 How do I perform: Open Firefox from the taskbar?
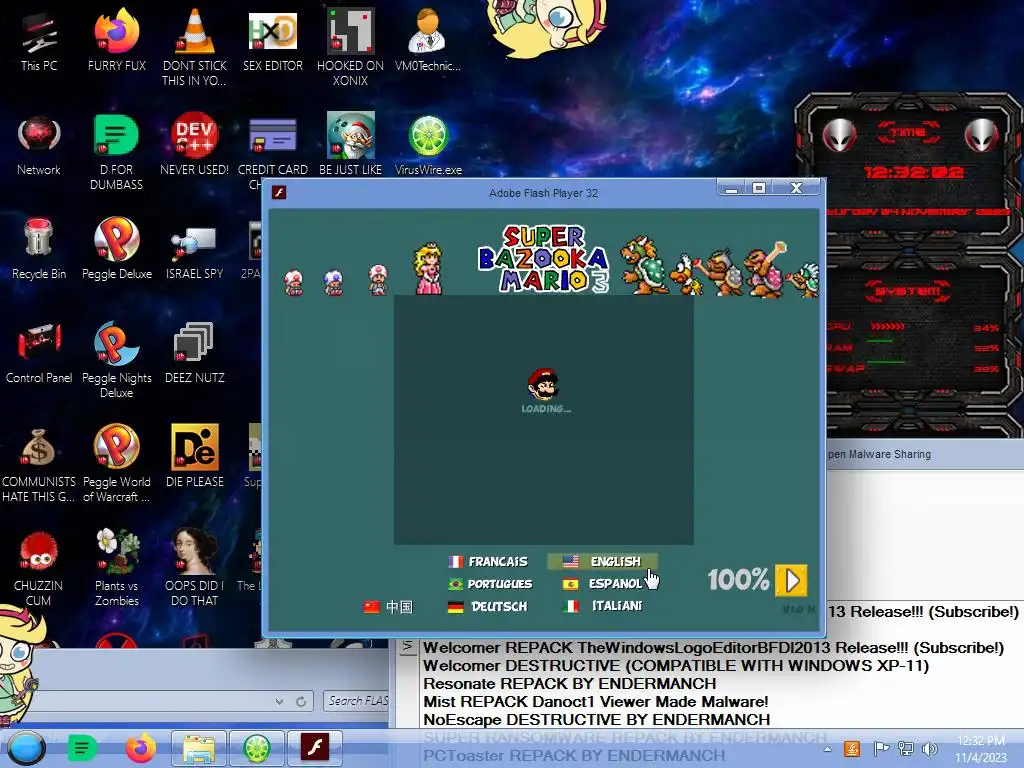[x=140, y=748]
